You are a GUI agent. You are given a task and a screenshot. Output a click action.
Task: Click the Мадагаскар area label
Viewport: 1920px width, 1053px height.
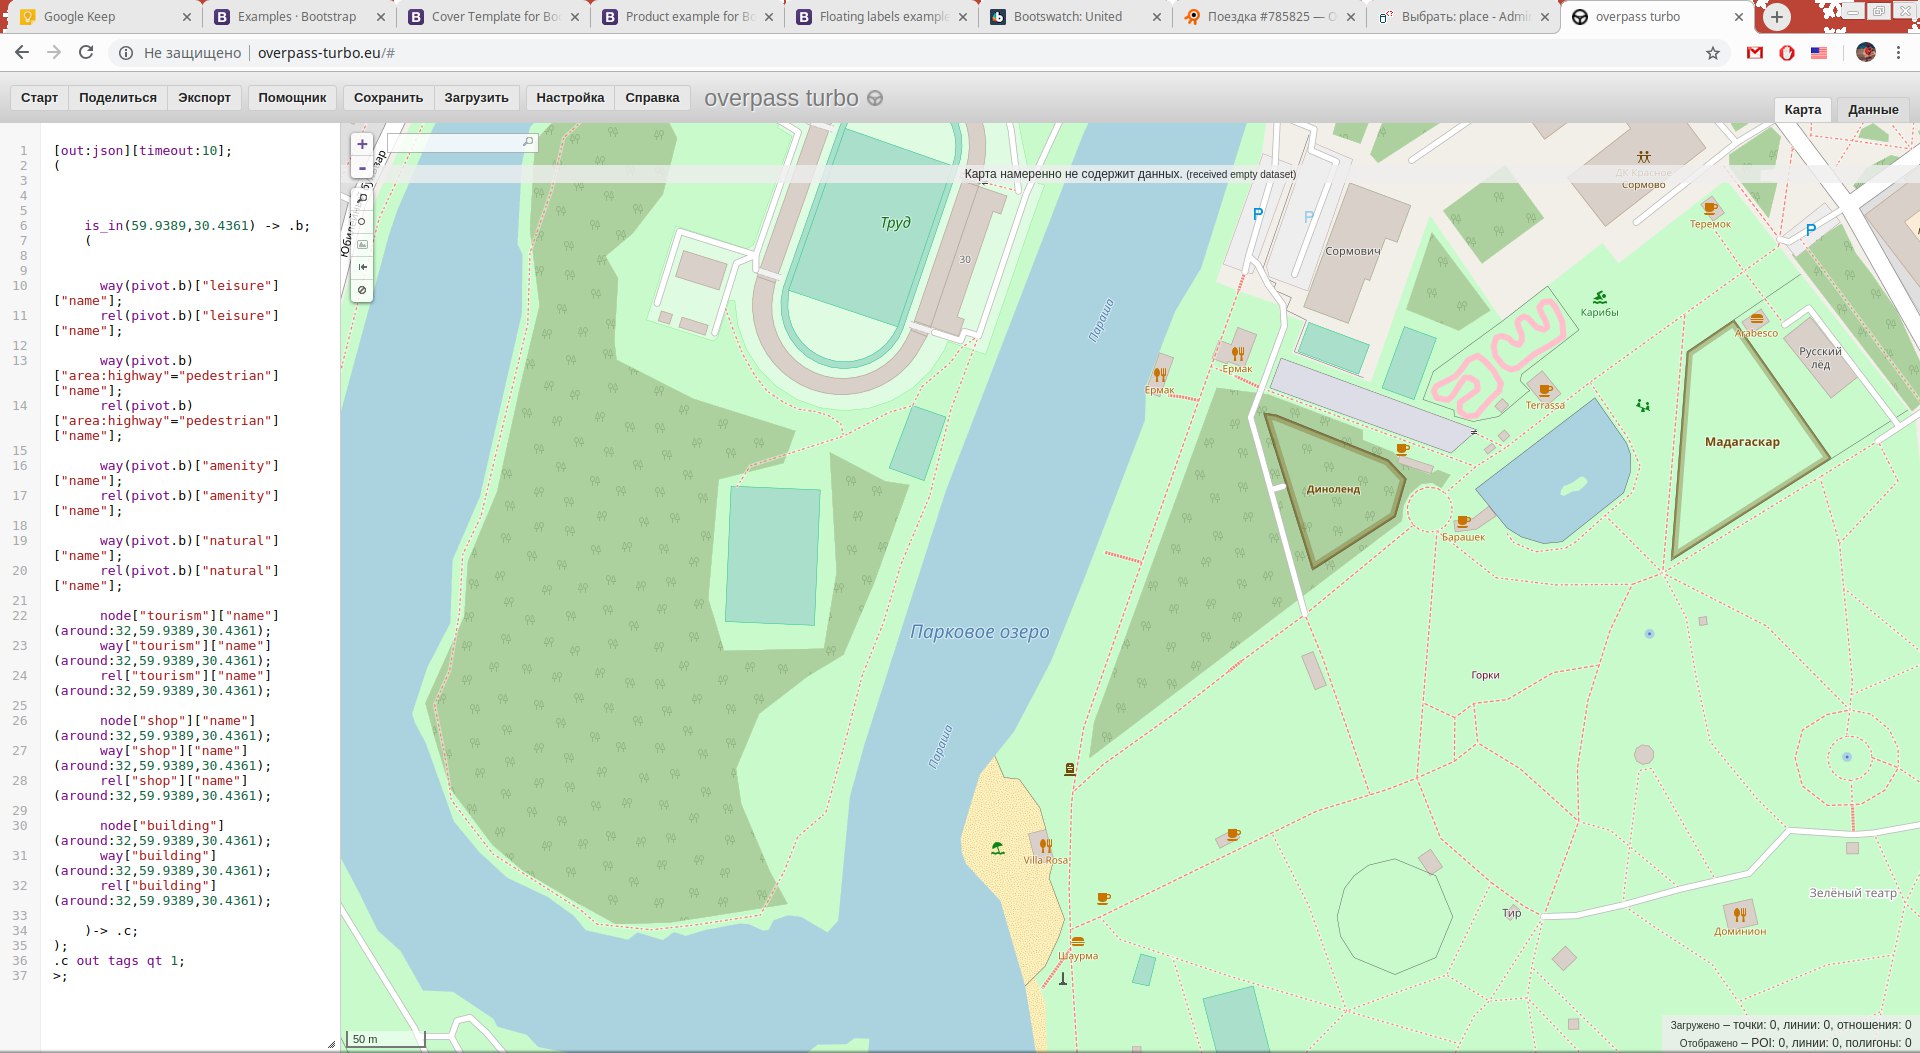(x=1742, y=442)
